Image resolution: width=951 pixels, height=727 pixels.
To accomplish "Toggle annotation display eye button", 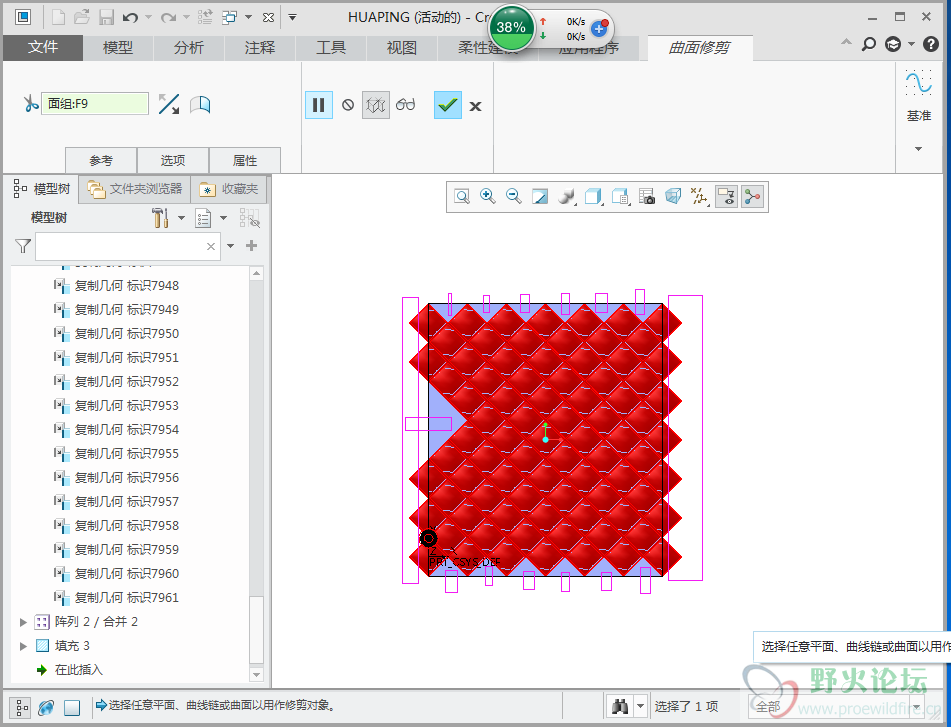I will tap(727, 196).
